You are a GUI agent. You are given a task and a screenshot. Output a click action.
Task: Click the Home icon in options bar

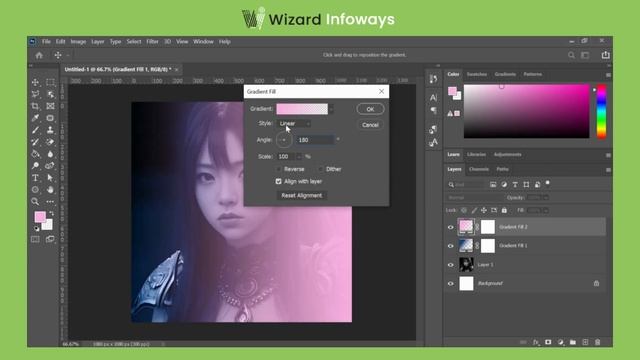(39, 55)
